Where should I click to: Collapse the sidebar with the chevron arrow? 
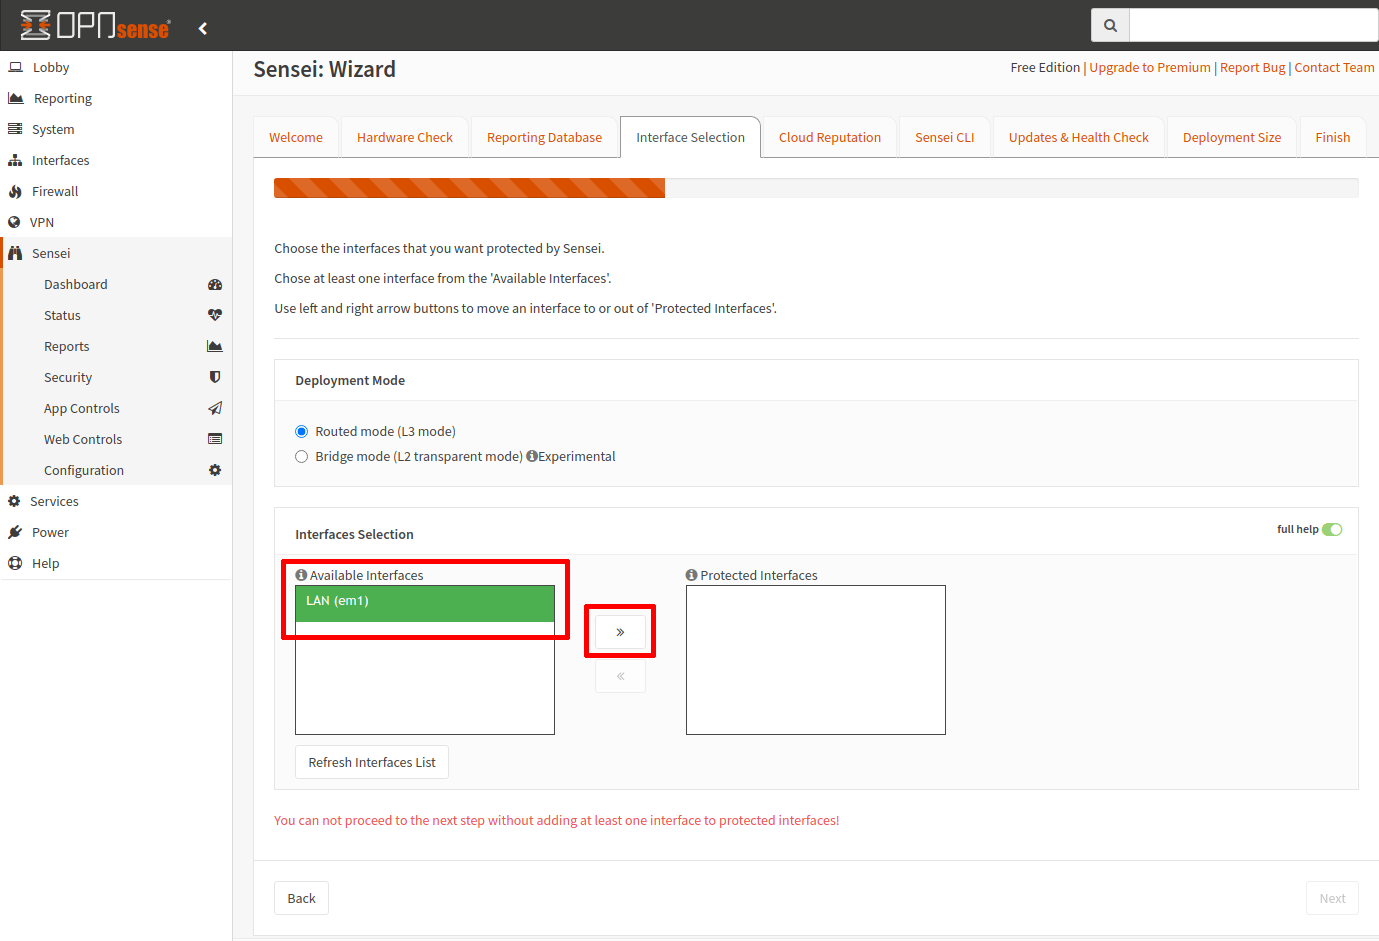(203, 28)
